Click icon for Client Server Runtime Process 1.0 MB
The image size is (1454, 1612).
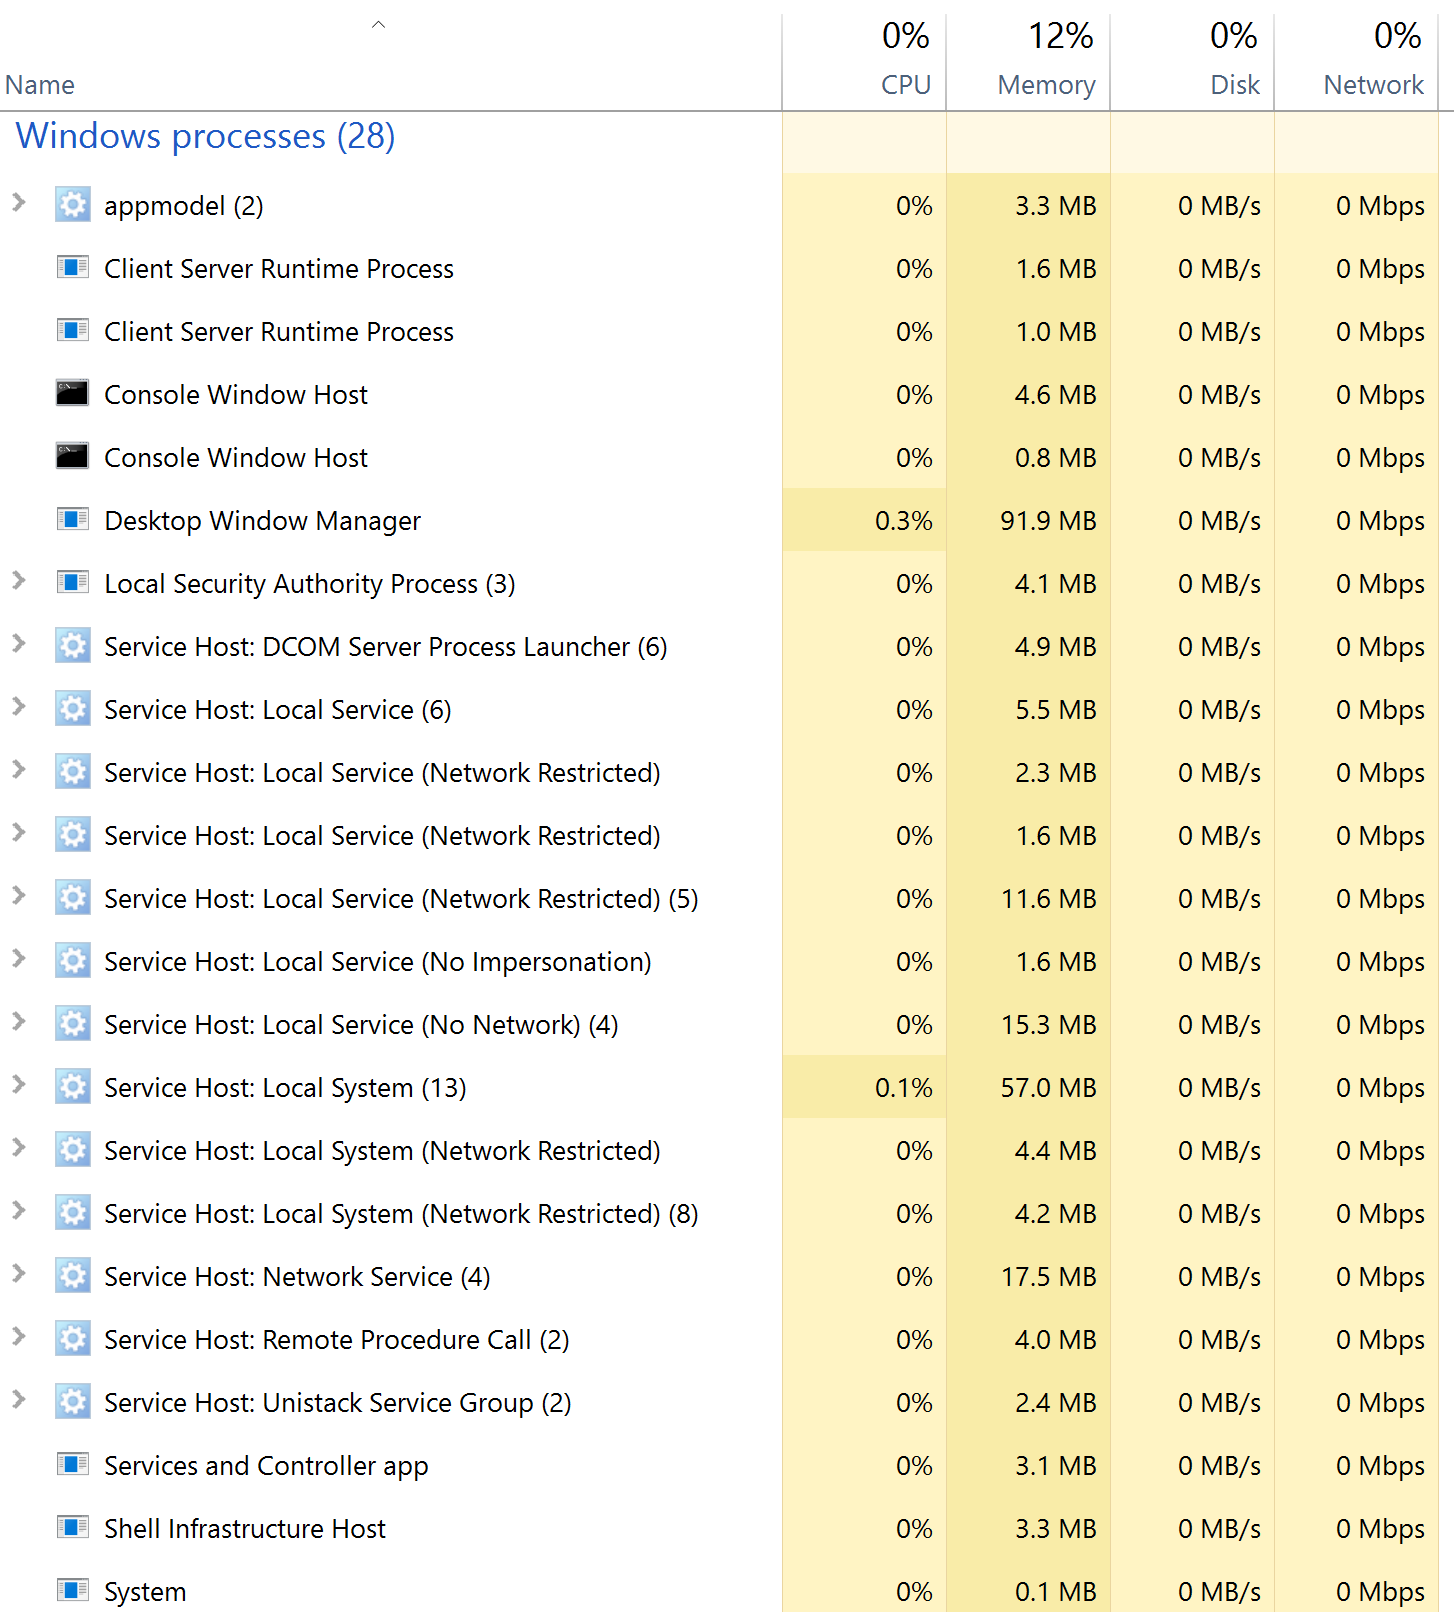click(73, 331)
